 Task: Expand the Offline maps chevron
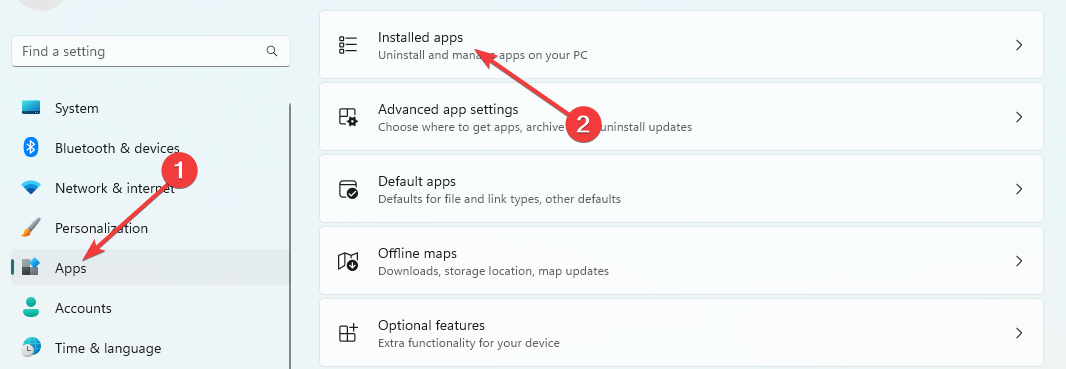click(1019, 261)
